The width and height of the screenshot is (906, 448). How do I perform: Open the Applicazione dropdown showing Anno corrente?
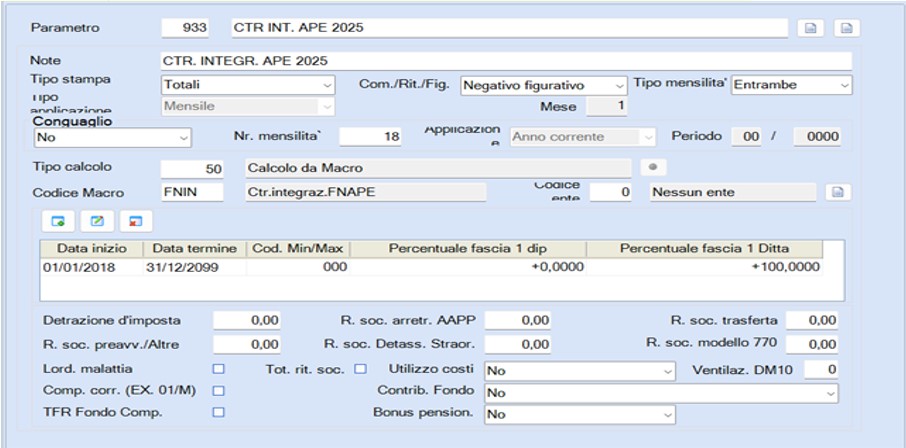click(582, 137)
